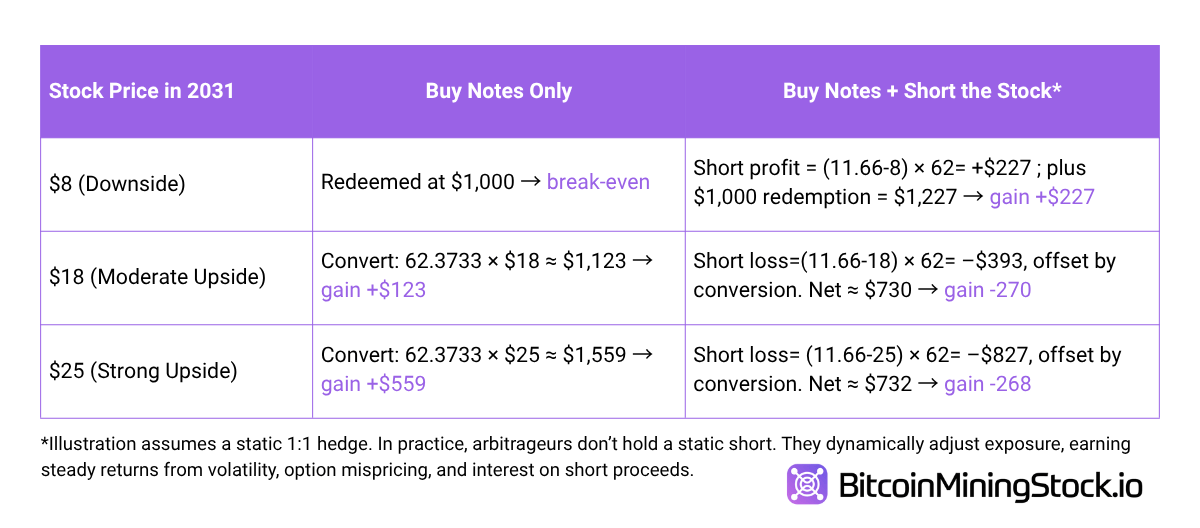This screenshot has width=1200, height=528.
Task: Click the purple "gain +$123" result
Action: [373, 290]
